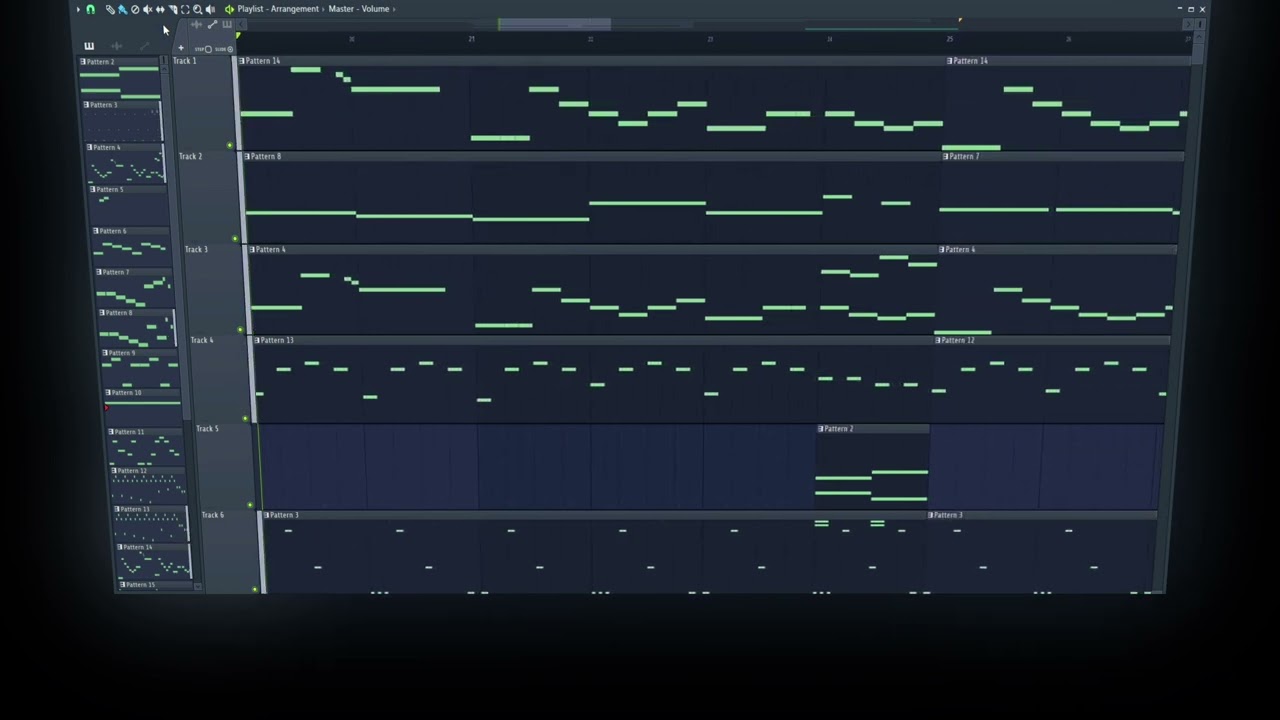Click the Track 4 header label

tap(202, 340)
